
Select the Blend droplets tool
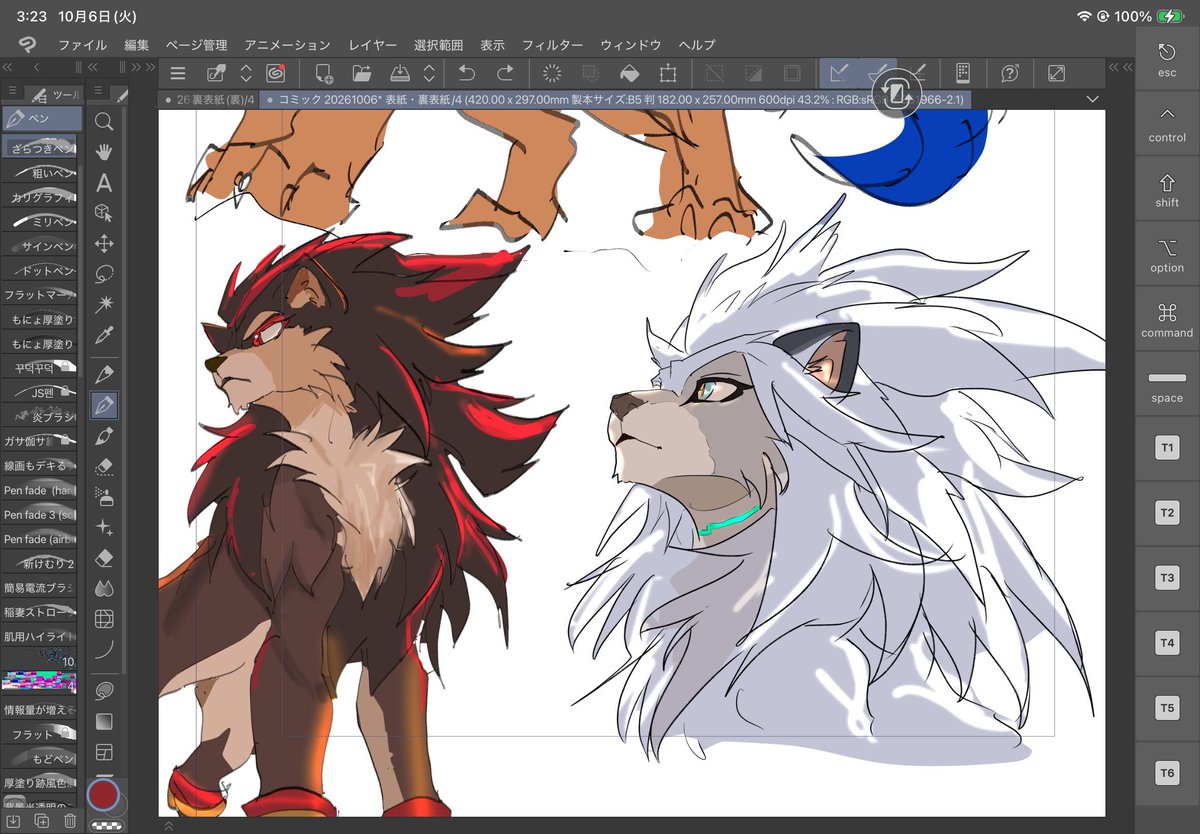tap(103, 589)
